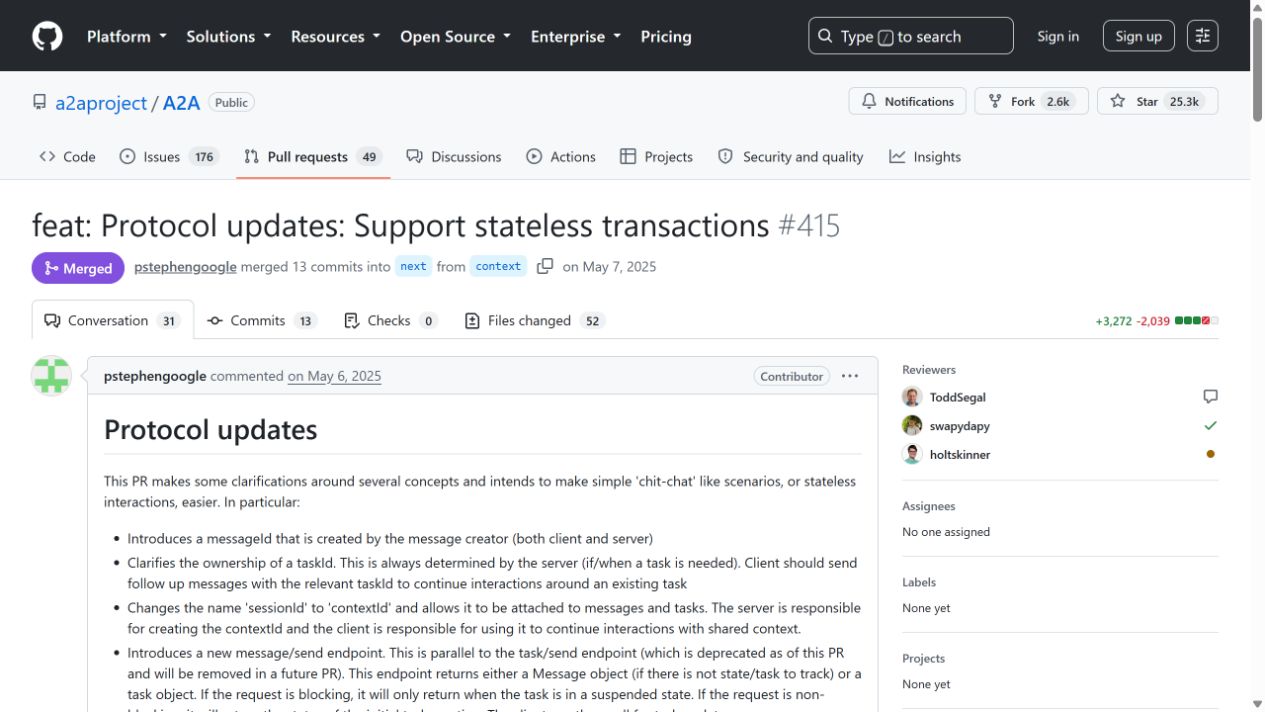
Task: Open the Discussions tab
Action: click(454, 157)
